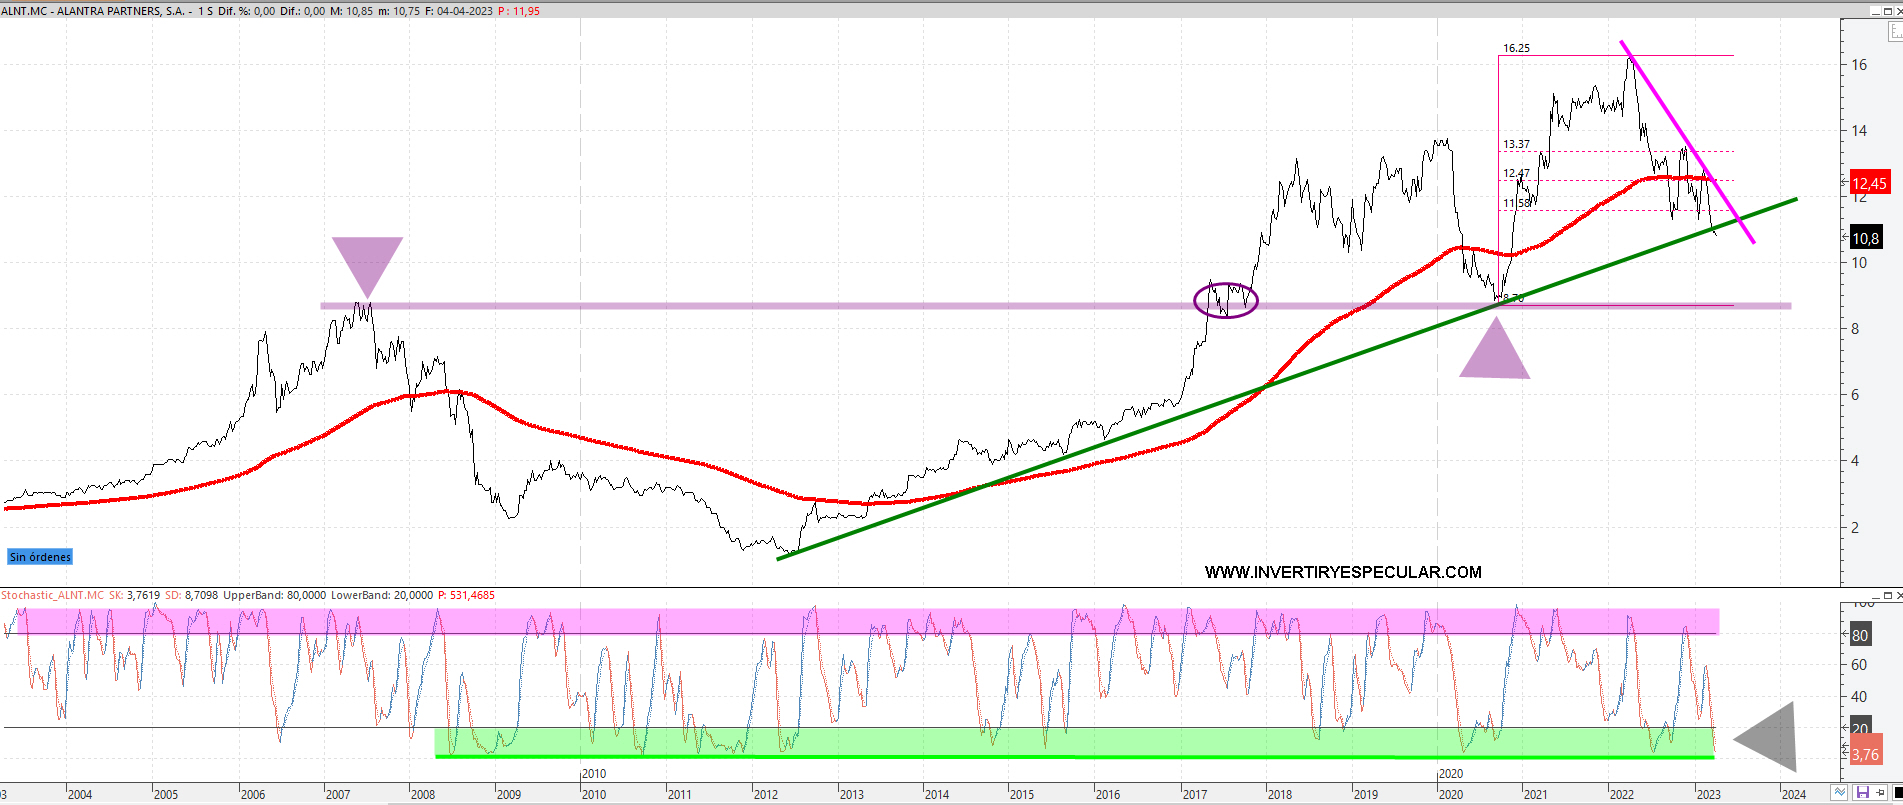Open the www.invertiryespecular.com watermark link
Image resolution: width=1903 pixels, height=805 pixels.
(x=1342, y=572)
